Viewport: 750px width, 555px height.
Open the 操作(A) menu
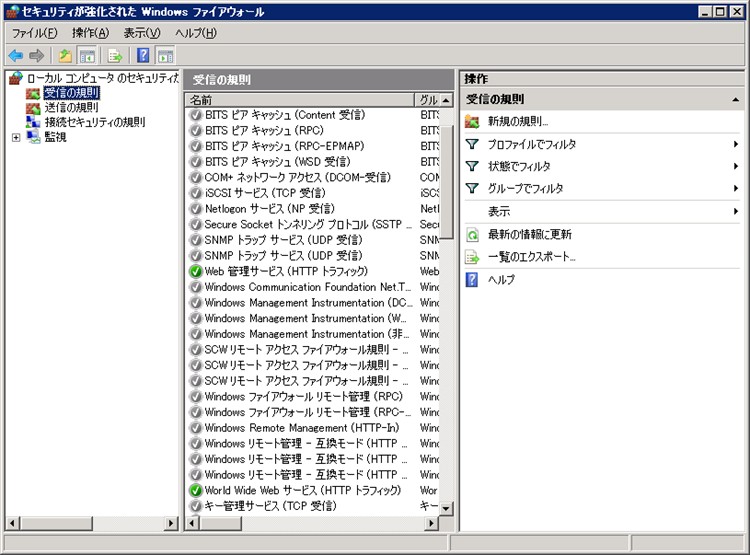89,33
